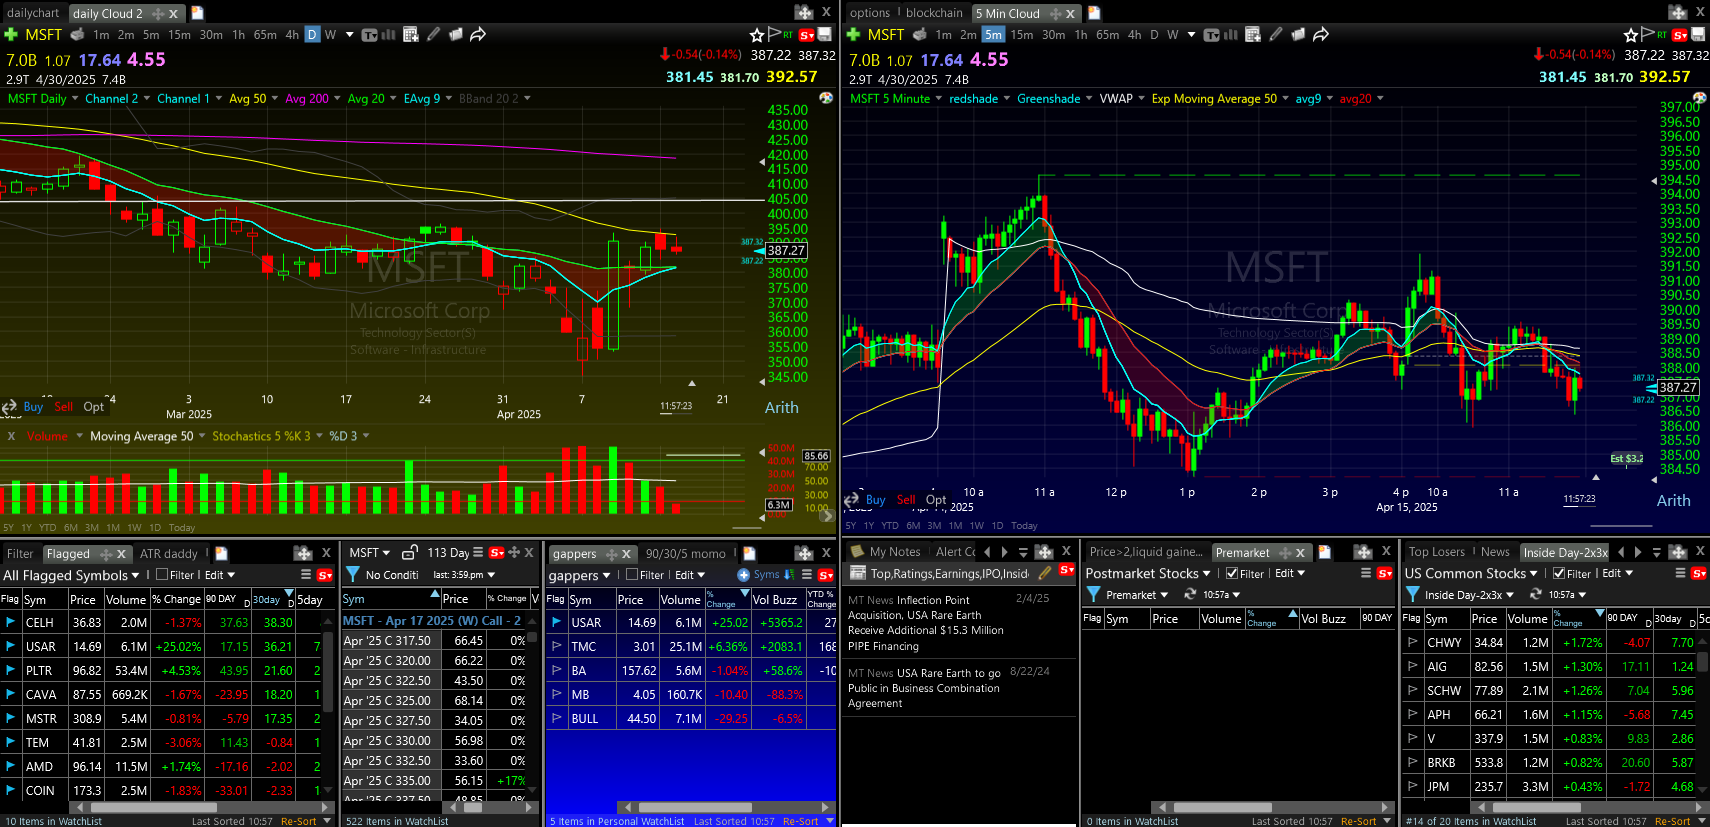This screenshot has height=827, width=1710.
Task: Click the share arrow icon on 5 Min chart
Action: 1321,34
